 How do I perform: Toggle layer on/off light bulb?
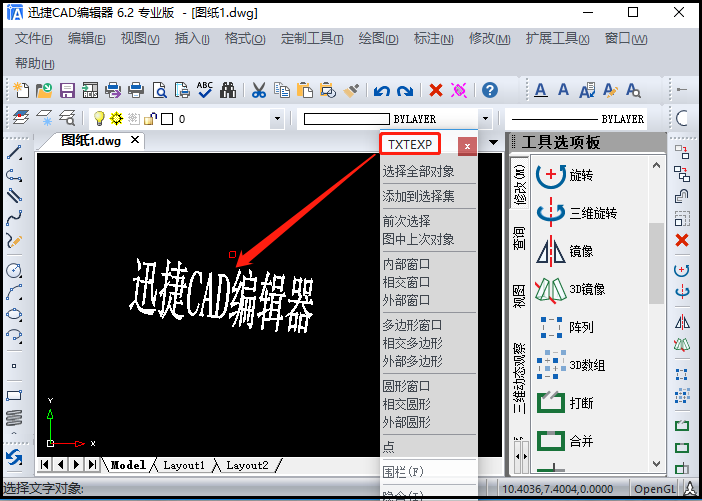99,119
